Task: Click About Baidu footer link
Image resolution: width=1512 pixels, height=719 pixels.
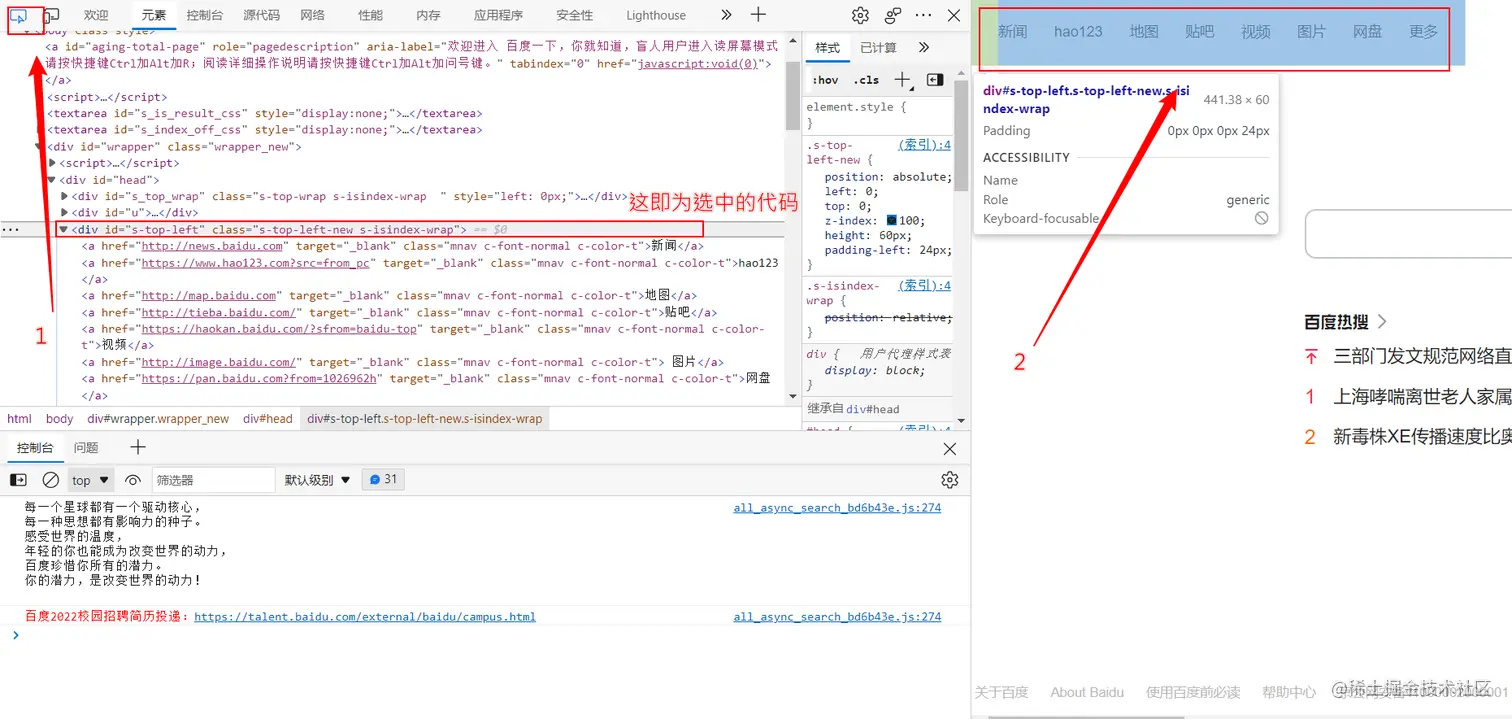Action: 1087,692
